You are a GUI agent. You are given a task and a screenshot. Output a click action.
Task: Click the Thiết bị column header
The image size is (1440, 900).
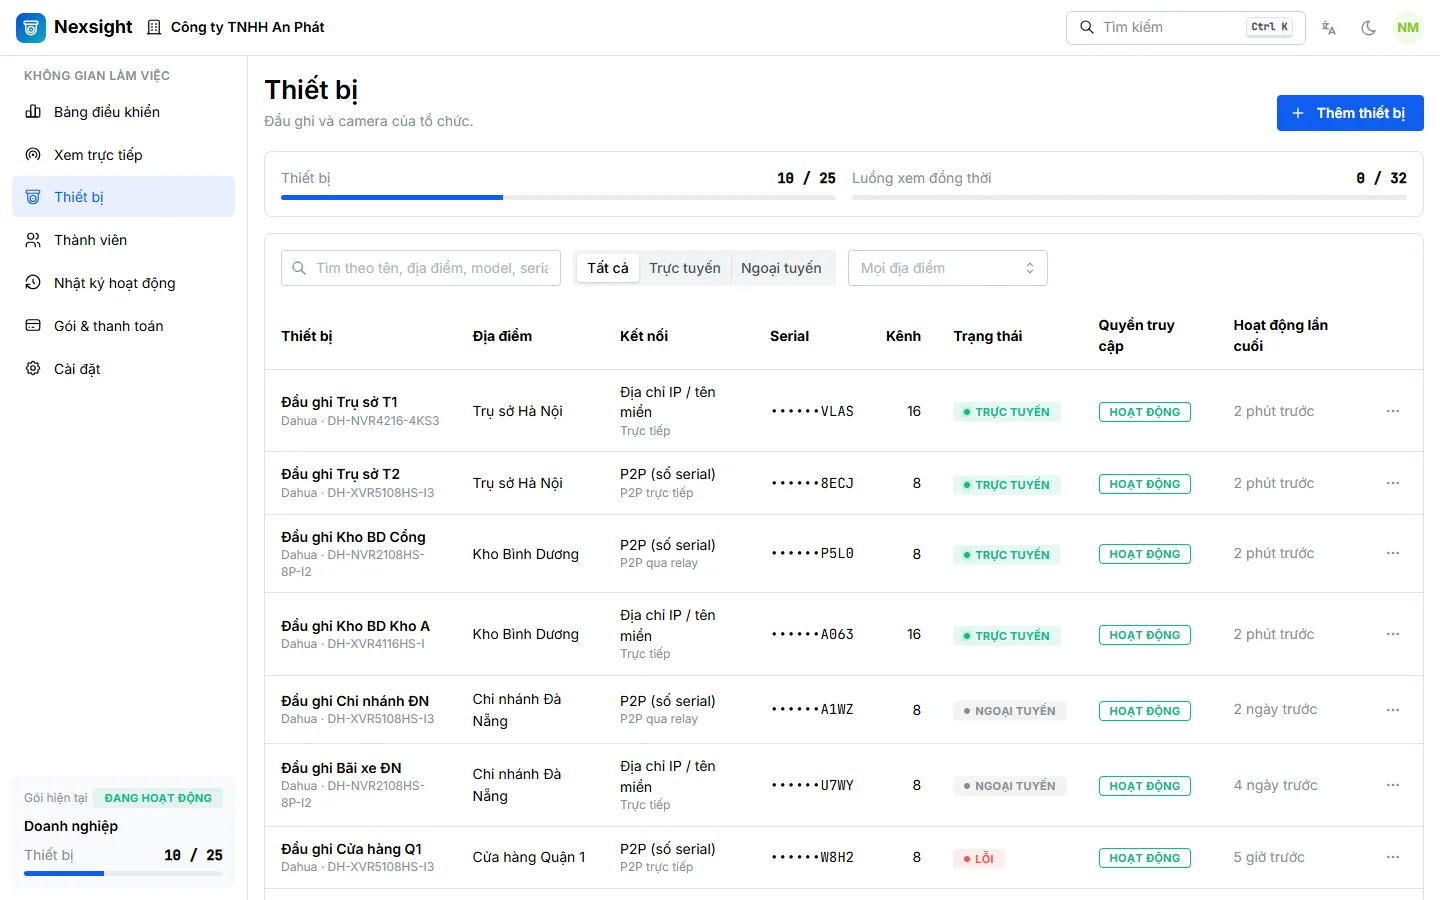tap(307, 336)
